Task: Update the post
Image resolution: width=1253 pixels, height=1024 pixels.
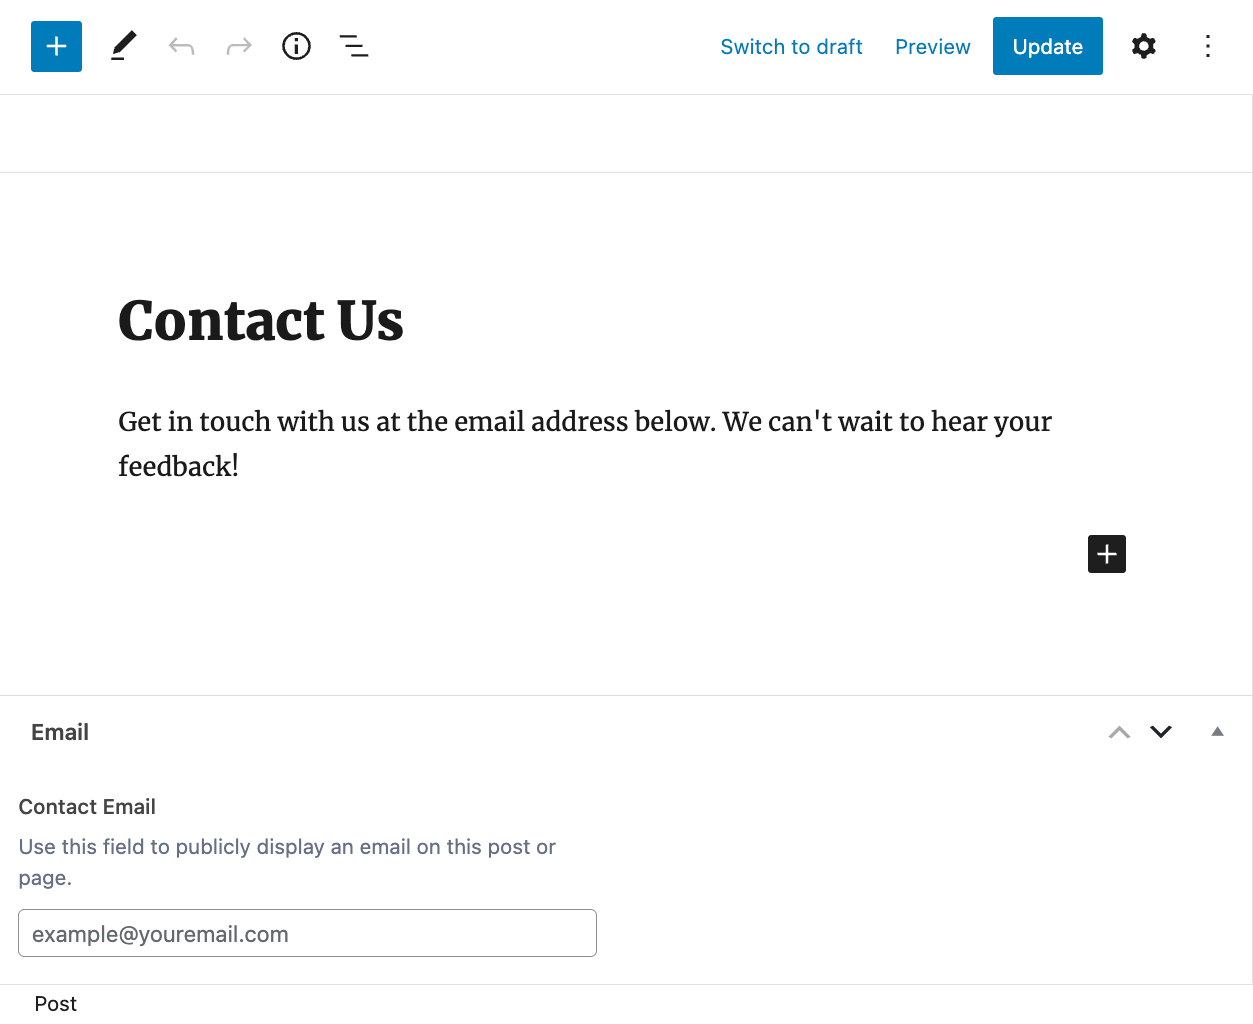Action: click(1047, 46)
